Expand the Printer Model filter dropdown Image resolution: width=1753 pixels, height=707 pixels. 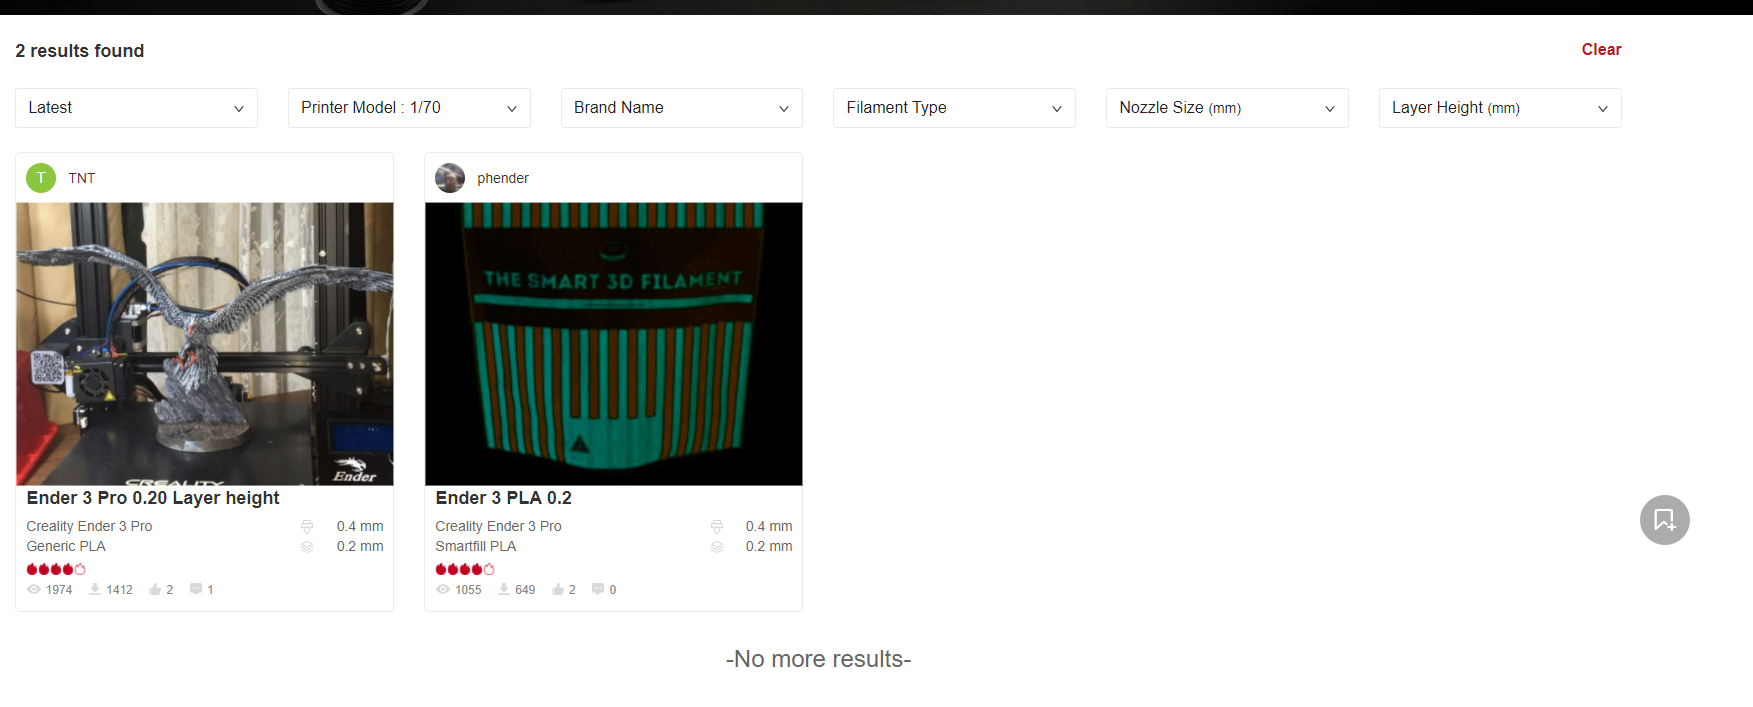point(409,108)
